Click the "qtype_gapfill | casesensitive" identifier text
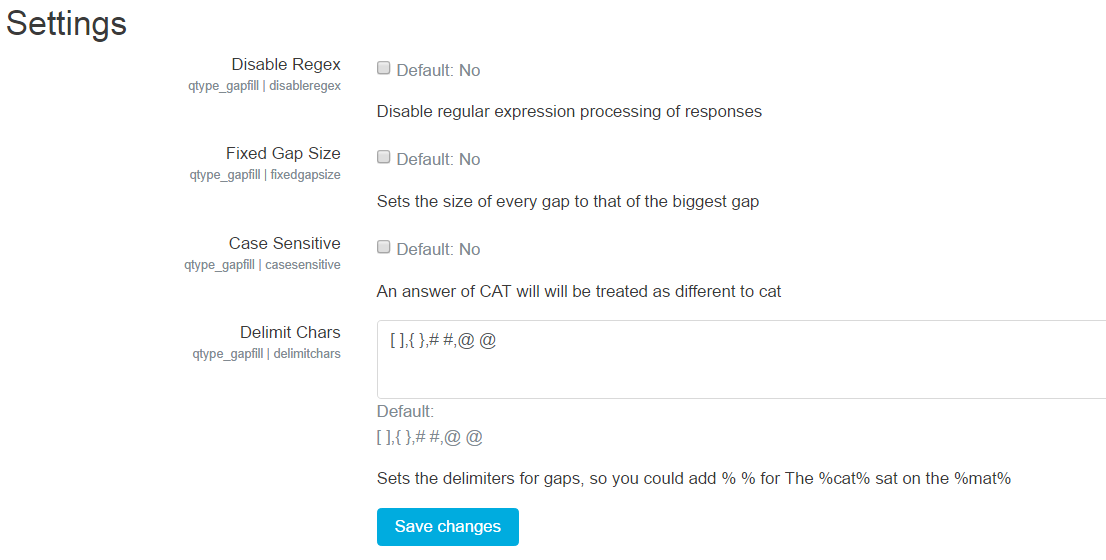 coord(262,265)
